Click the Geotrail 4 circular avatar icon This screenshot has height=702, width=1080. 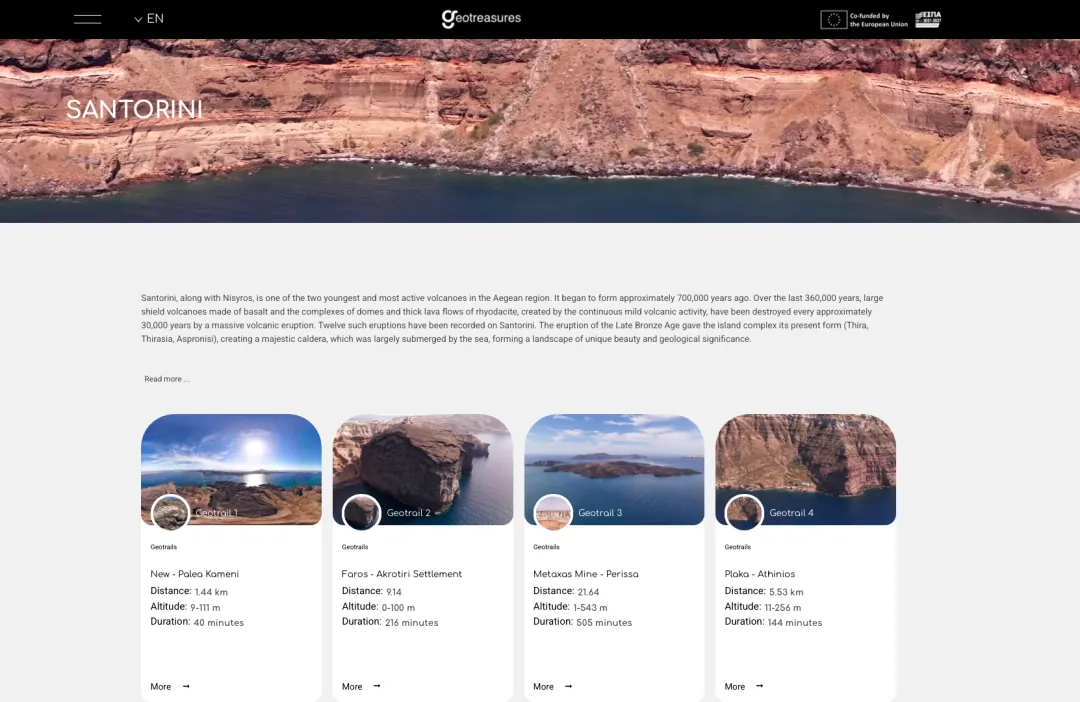pos(744,513)
